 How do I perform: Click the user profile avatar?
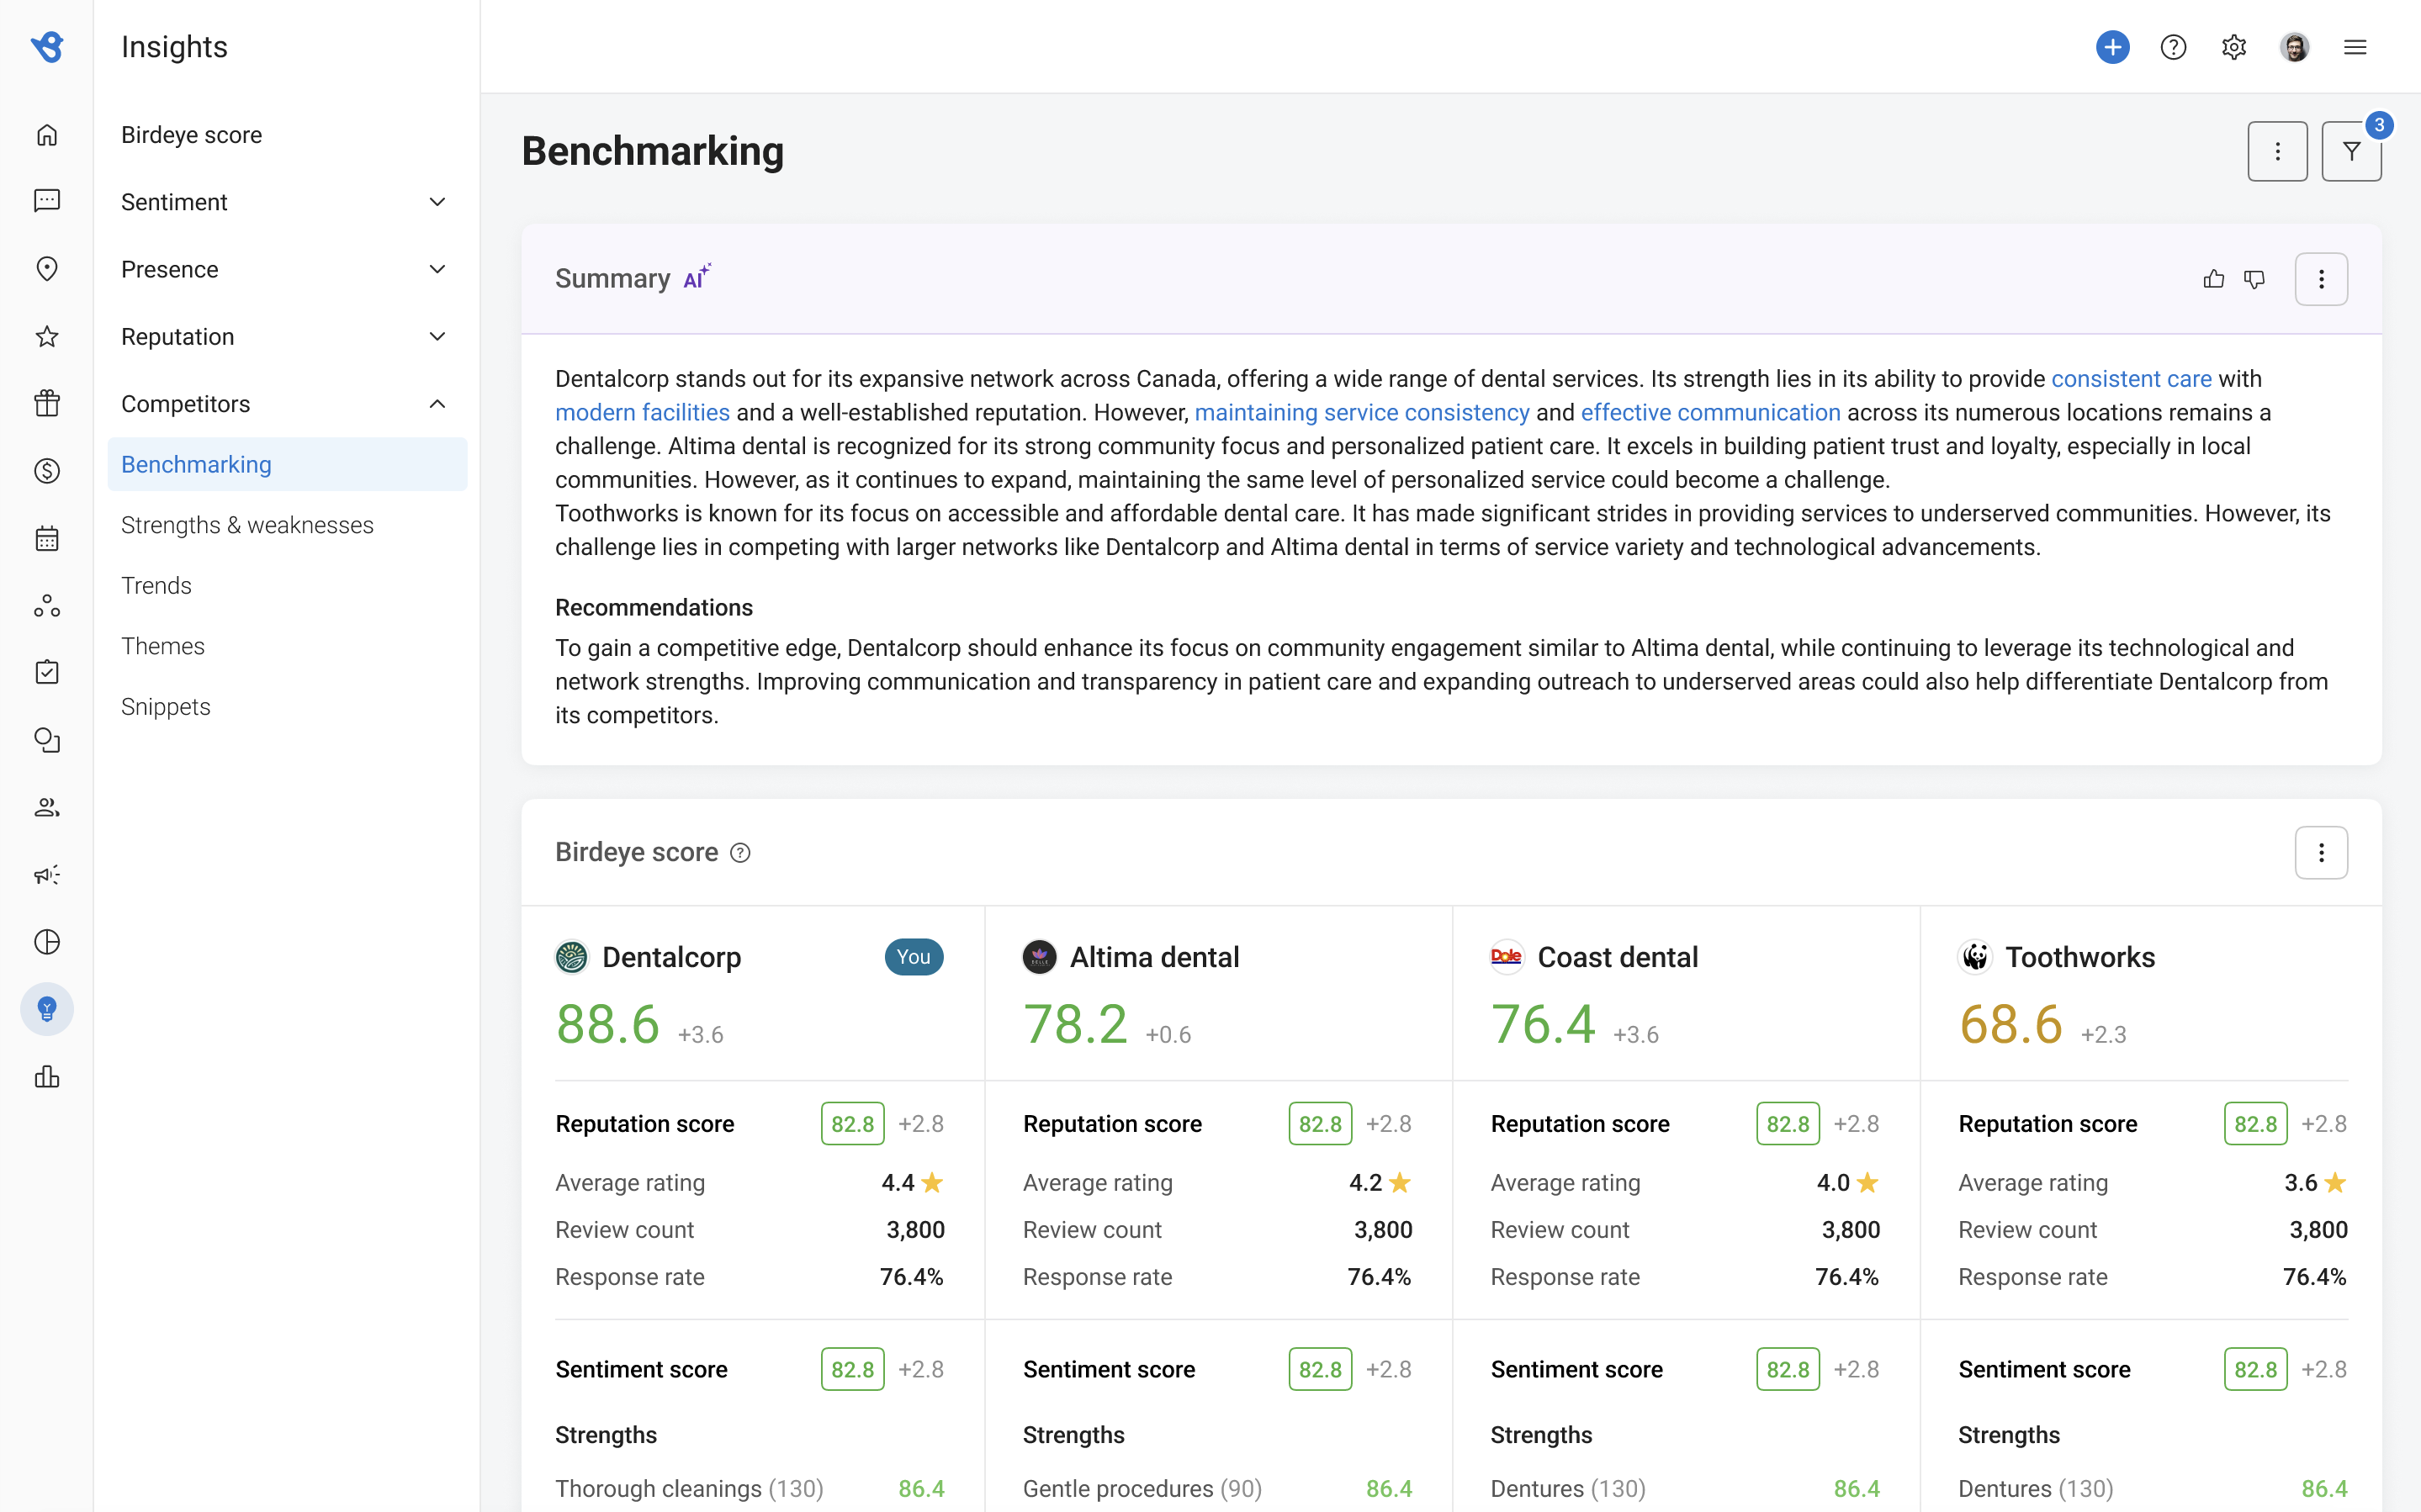click(x=2295, y=47)
